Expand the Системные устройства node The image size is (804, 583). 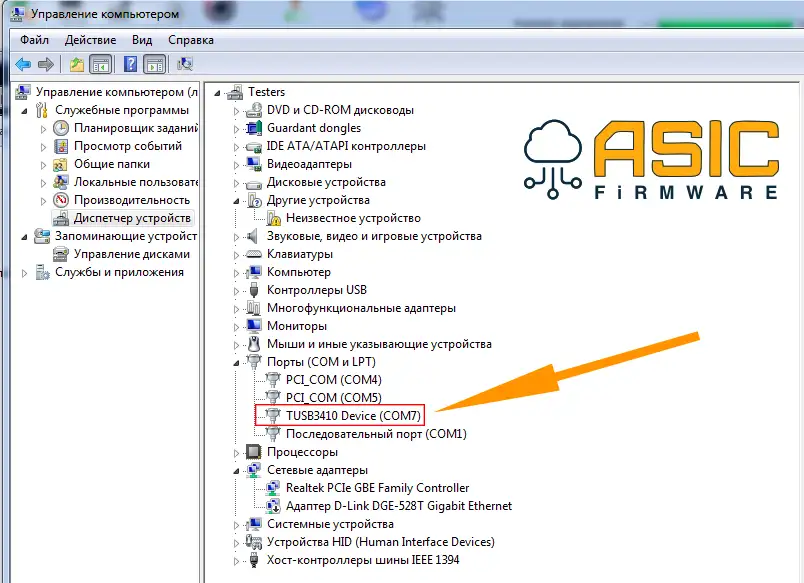[236, 525]
